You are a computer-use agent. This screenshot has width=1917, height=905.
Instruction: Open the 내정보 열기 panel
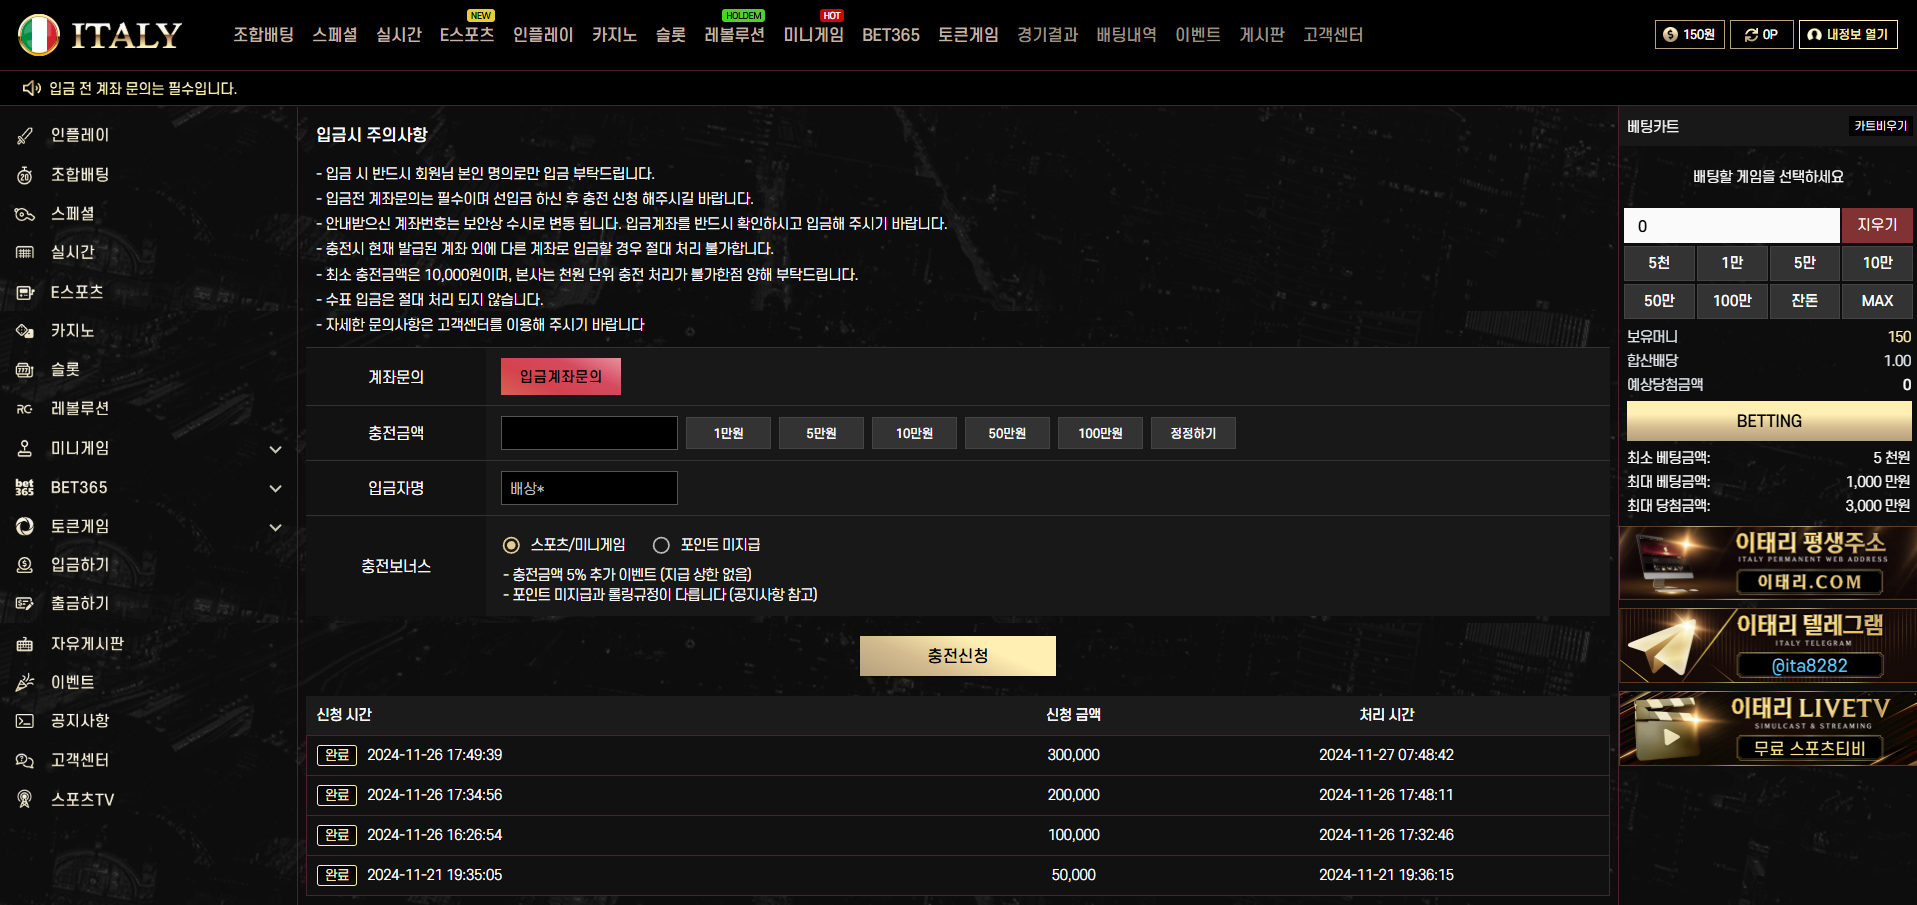[1848, 34]
